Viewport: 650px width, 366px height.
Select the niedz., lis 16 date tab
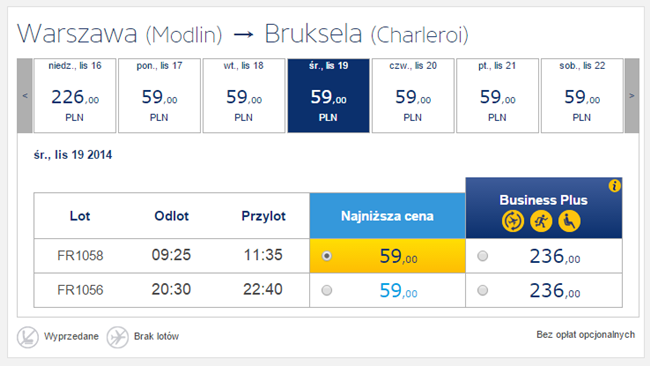[x=75, y=96]
